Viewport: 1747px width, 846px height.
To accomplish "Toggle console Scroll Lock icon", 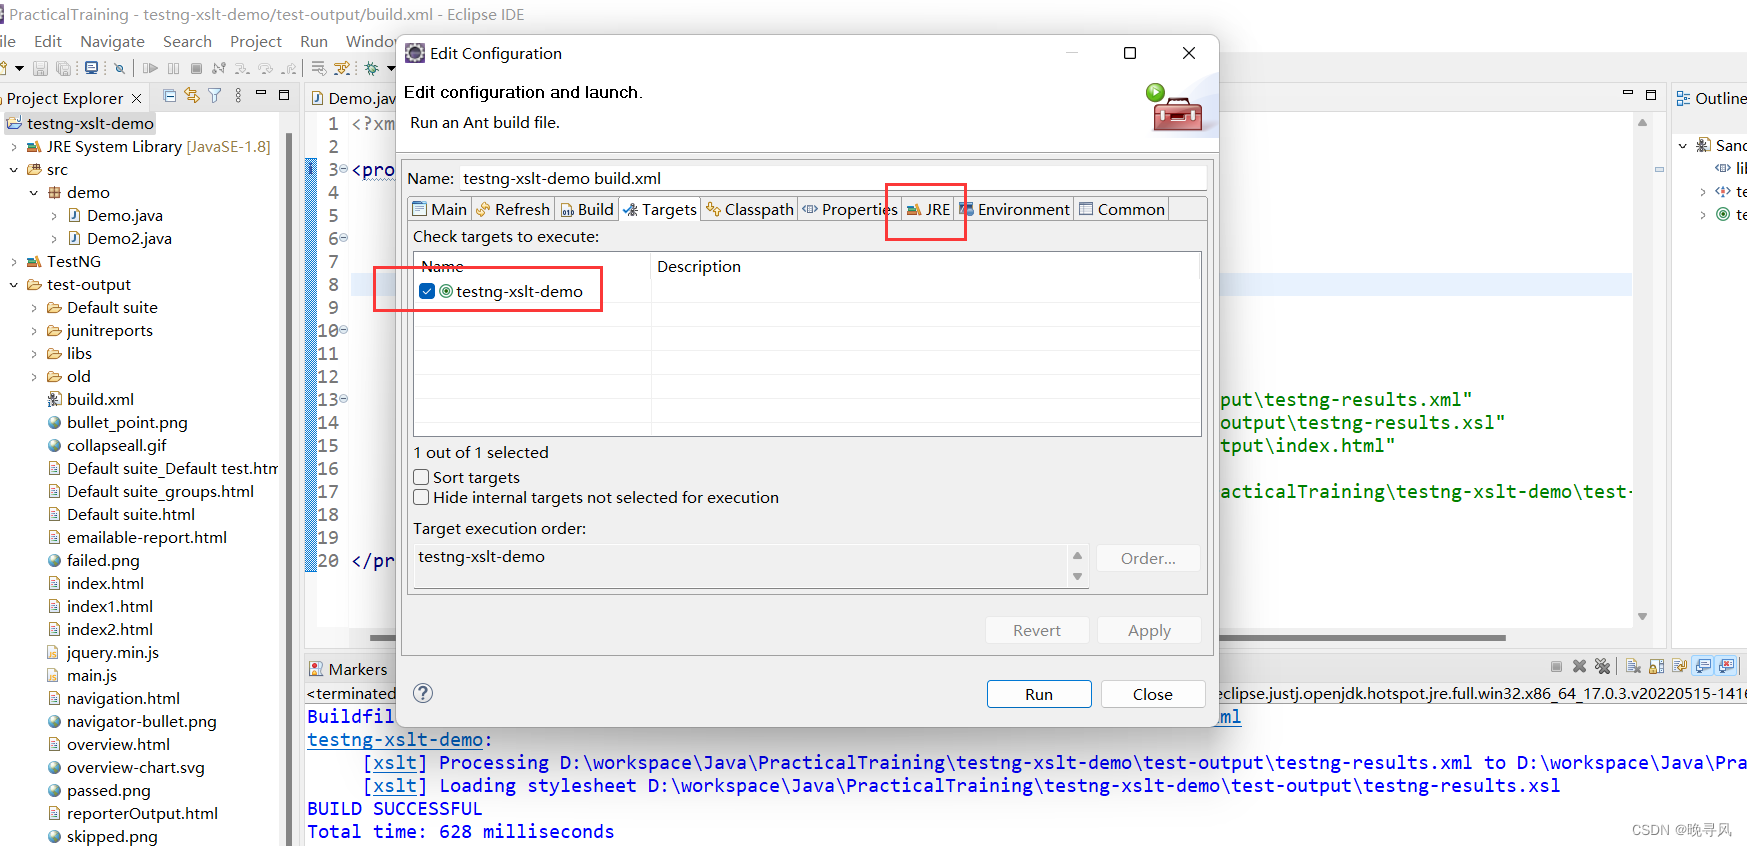I will click(x=1656, y=666).
